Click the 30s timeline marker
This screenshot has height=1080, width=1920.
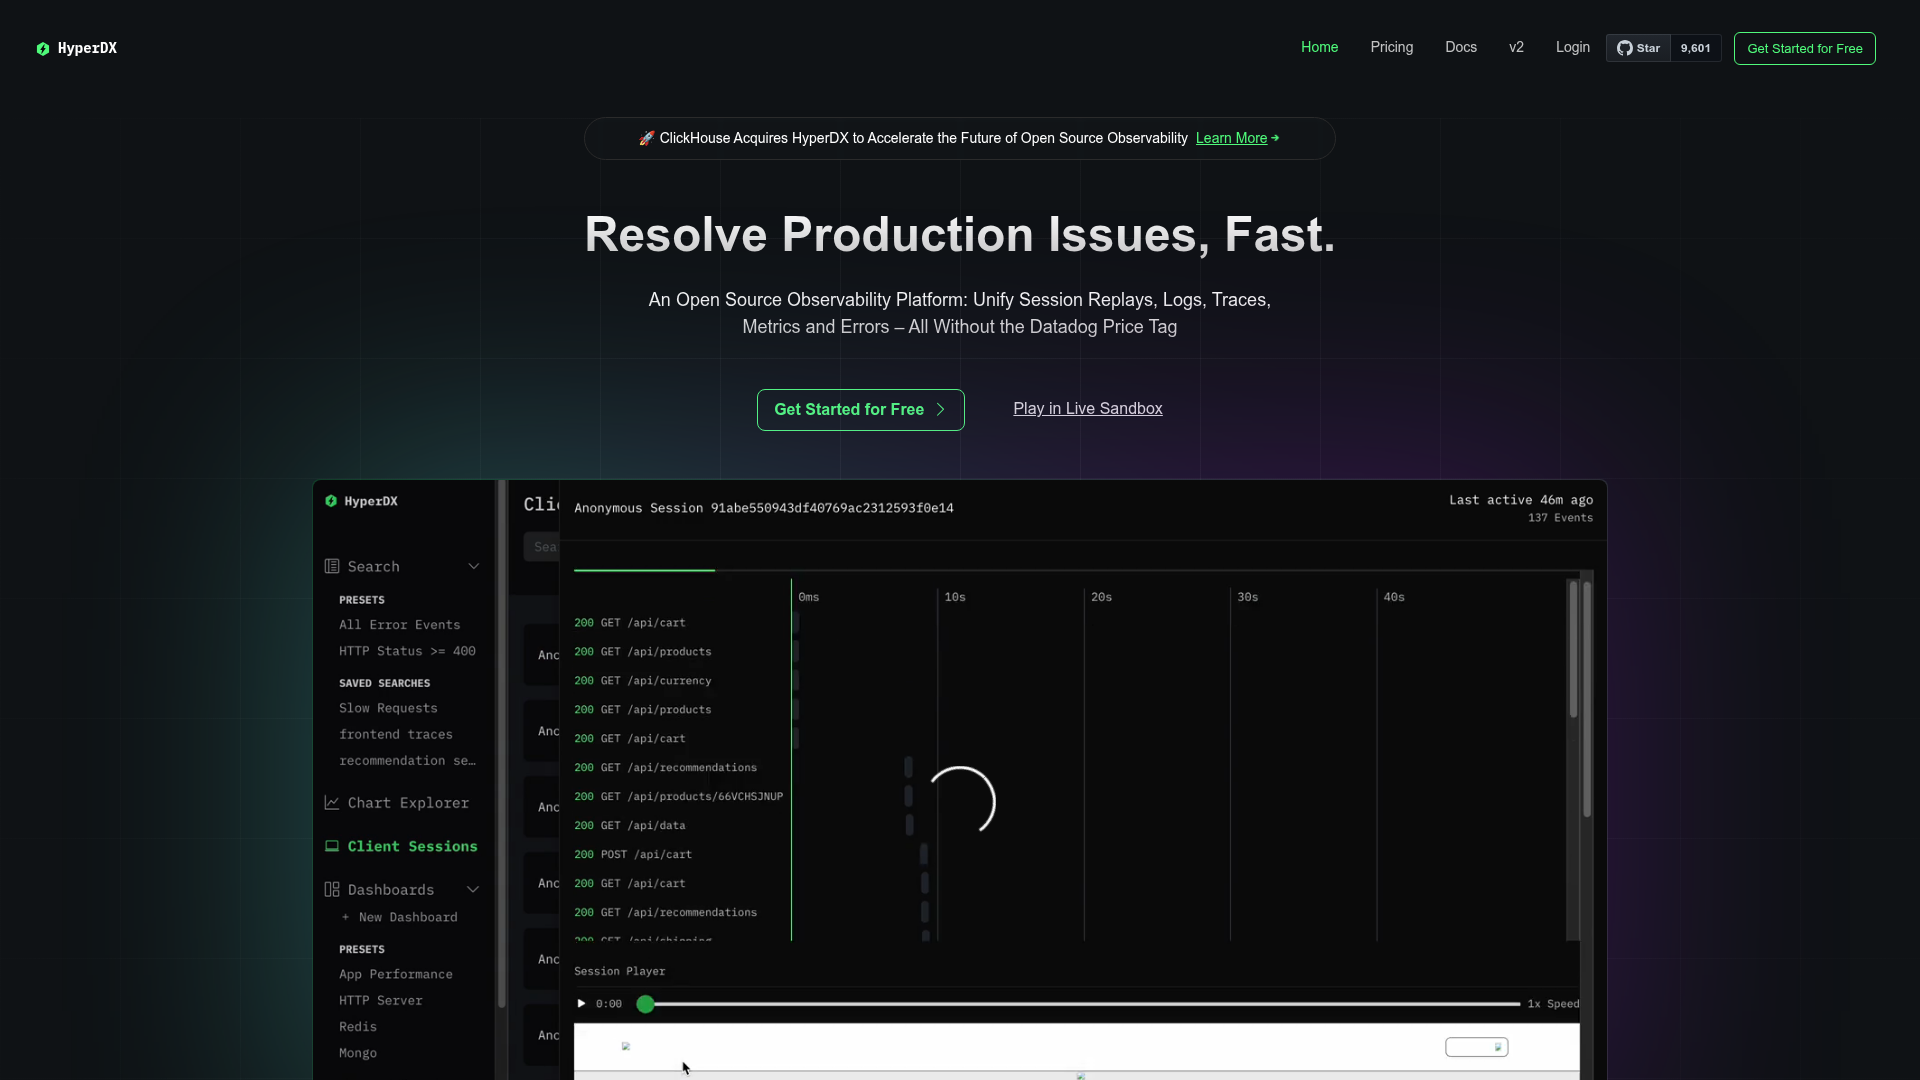click(1247, 597)
